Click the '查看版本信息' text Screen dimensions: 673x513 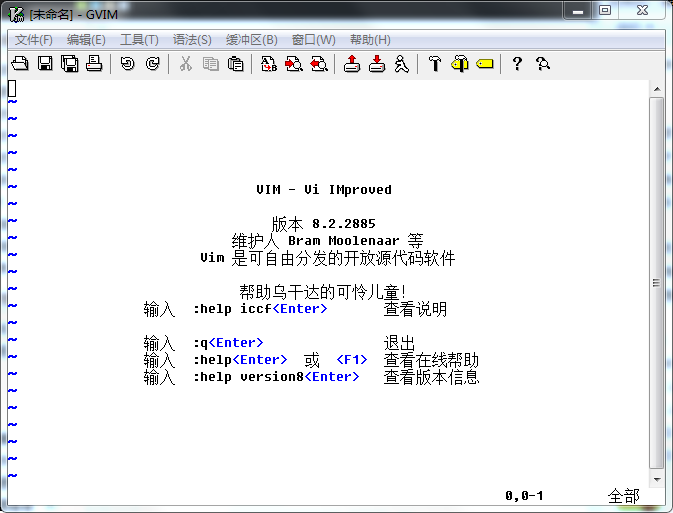pos(431,377)
